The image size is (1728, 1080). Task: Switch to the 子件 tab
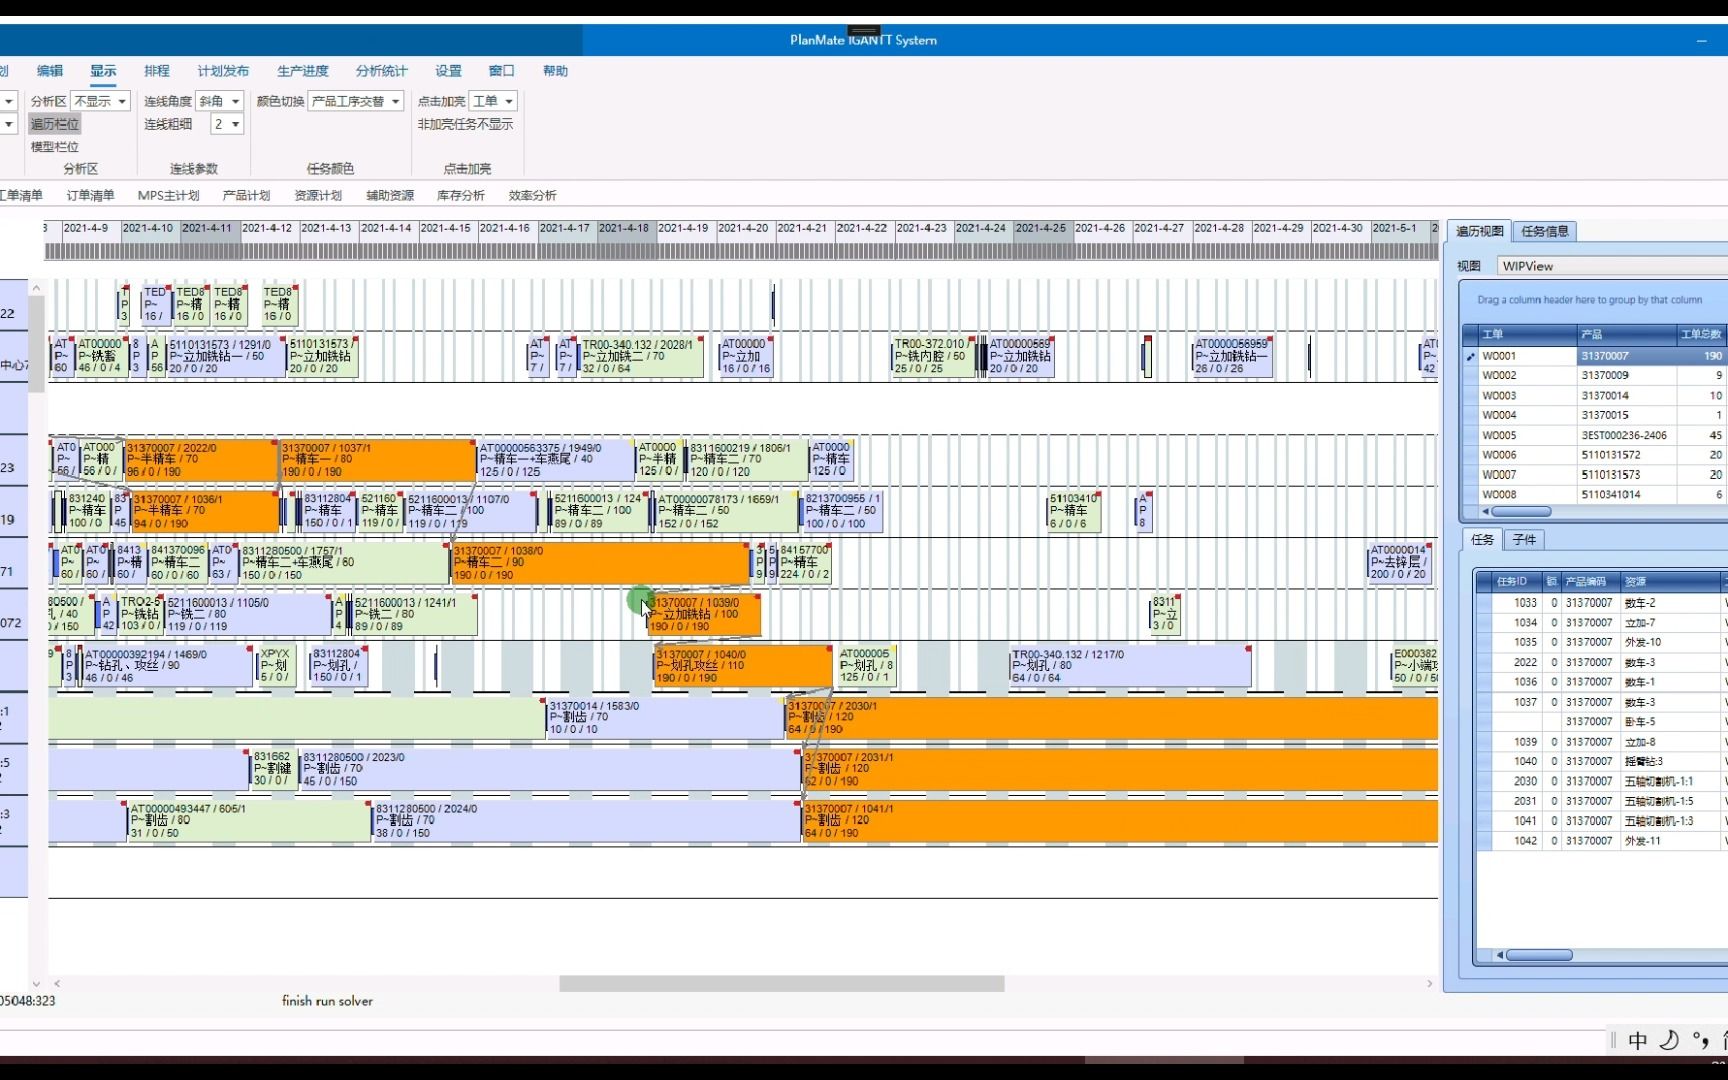[1525, 539]
